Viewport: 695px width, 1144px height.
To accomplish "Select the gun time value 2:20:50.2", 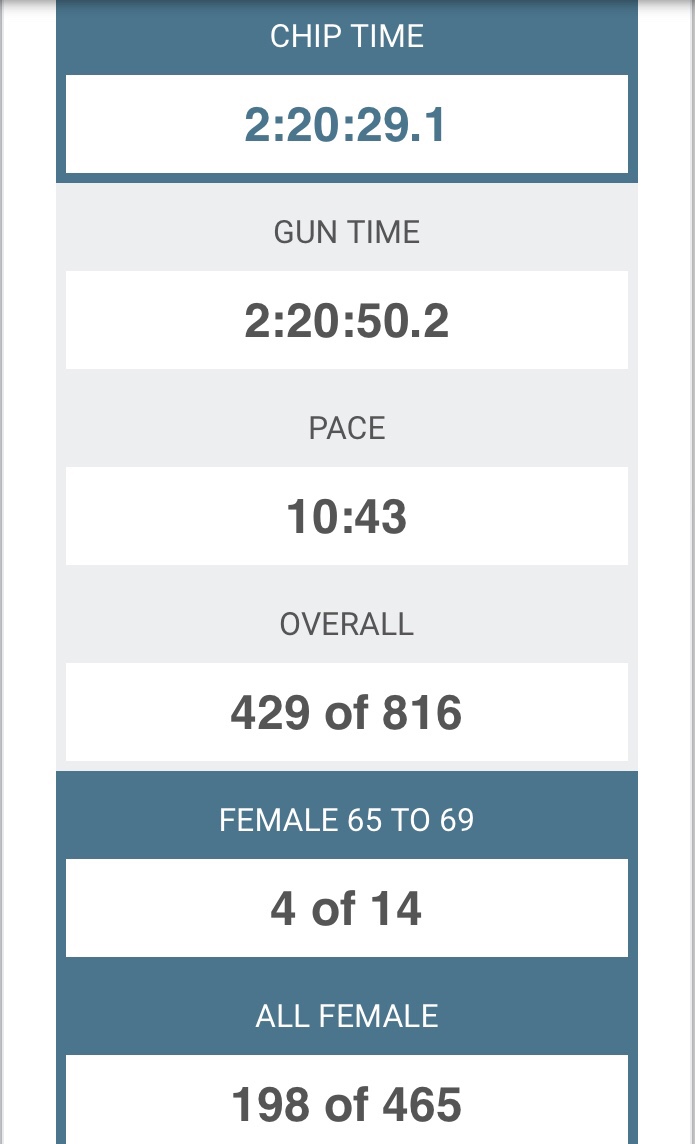I will click(346, 322).
